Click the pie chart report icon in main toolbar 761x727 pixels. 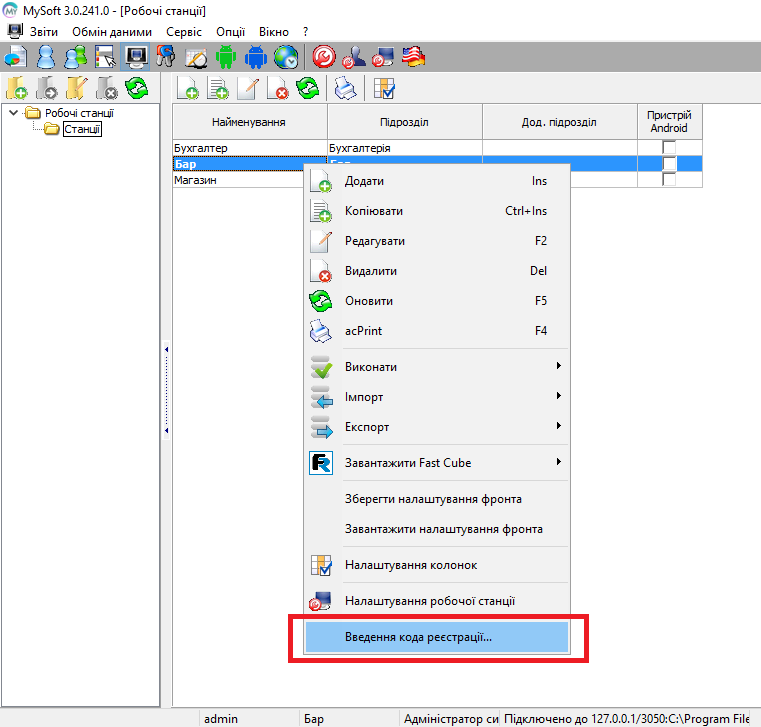[16, 57]
